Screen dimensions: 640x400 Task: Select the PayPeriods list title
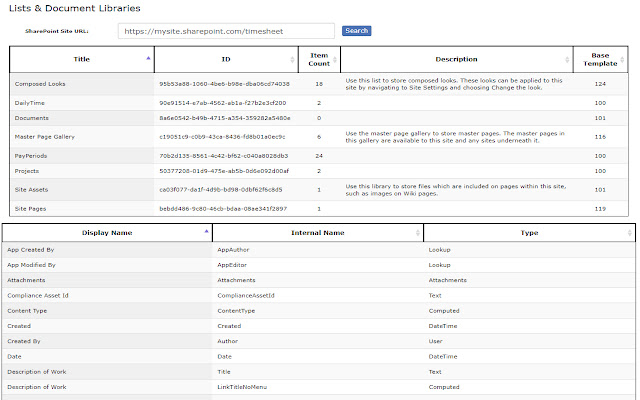32,156
